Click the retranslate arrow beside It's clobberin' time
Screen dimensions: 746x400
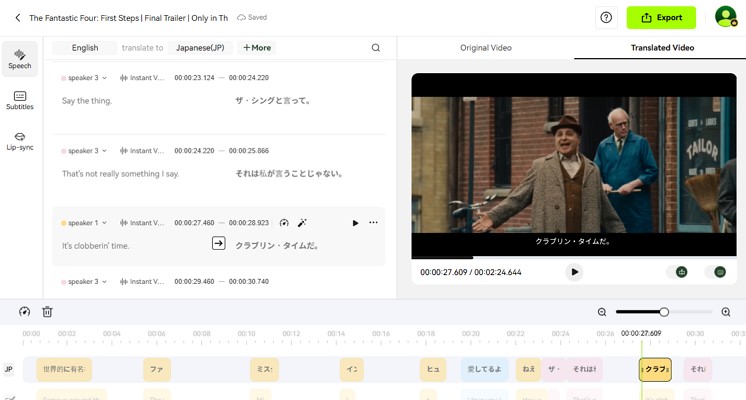pos(218,243)
